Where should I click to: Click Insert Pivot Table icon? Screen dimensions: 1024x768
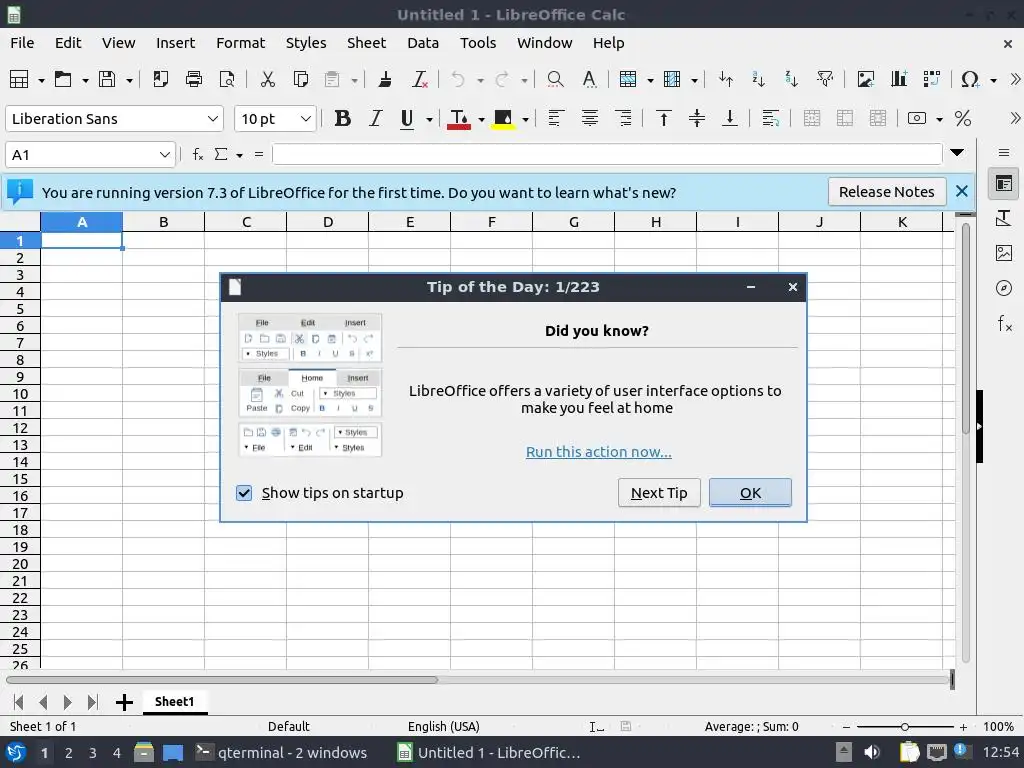tap(932, 79)
